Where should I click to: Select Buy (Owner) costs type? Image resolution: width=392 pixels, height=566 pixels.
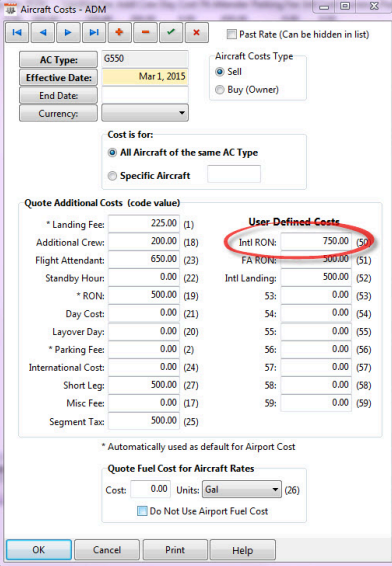(219, 90)
